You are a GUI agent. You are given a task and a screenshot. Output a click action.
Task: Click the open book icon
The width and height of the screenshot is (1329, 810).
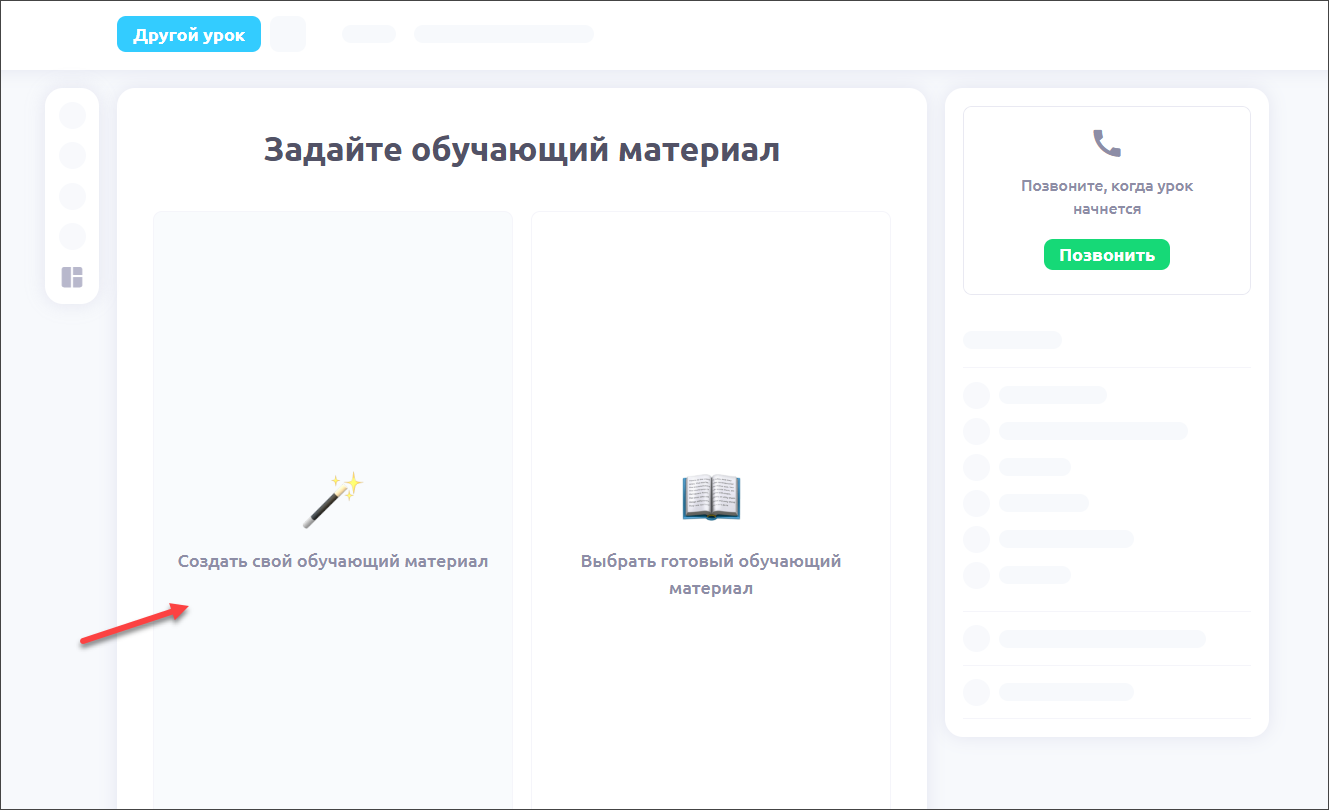pos(711,497)
